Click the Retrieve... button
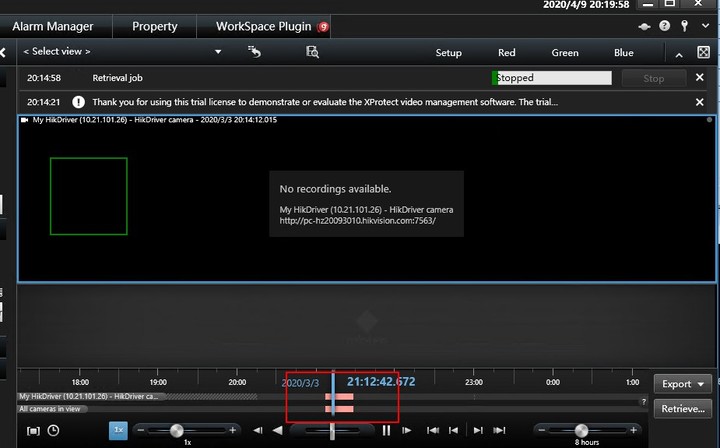This screenshot has width=720, height=448. pyautogui.click(x=683, y=409)
